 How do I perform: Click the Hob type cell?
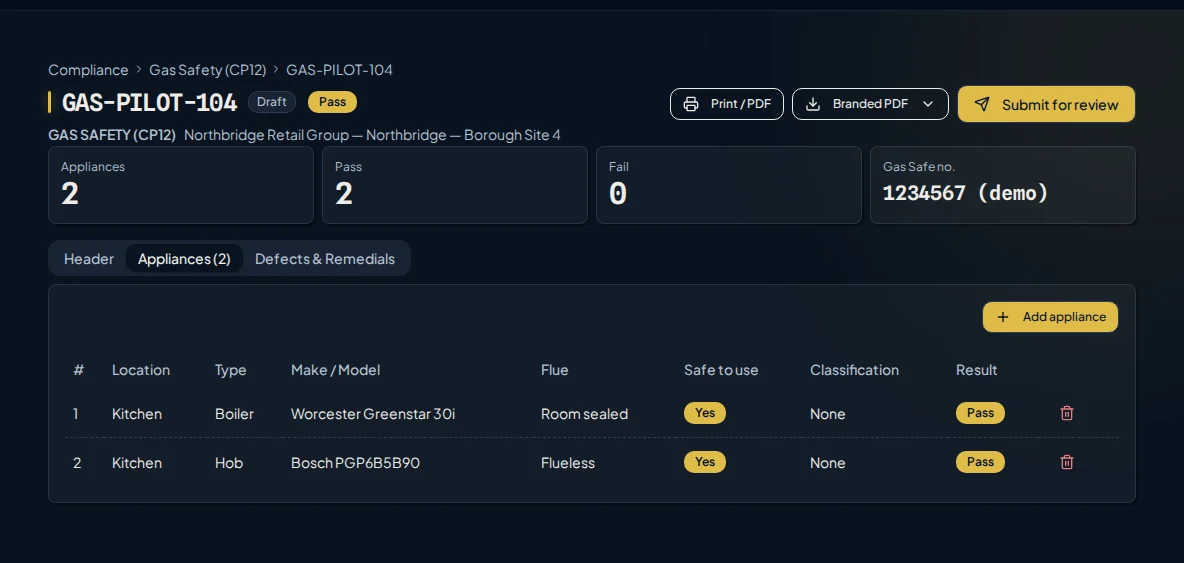pos(229,463)
